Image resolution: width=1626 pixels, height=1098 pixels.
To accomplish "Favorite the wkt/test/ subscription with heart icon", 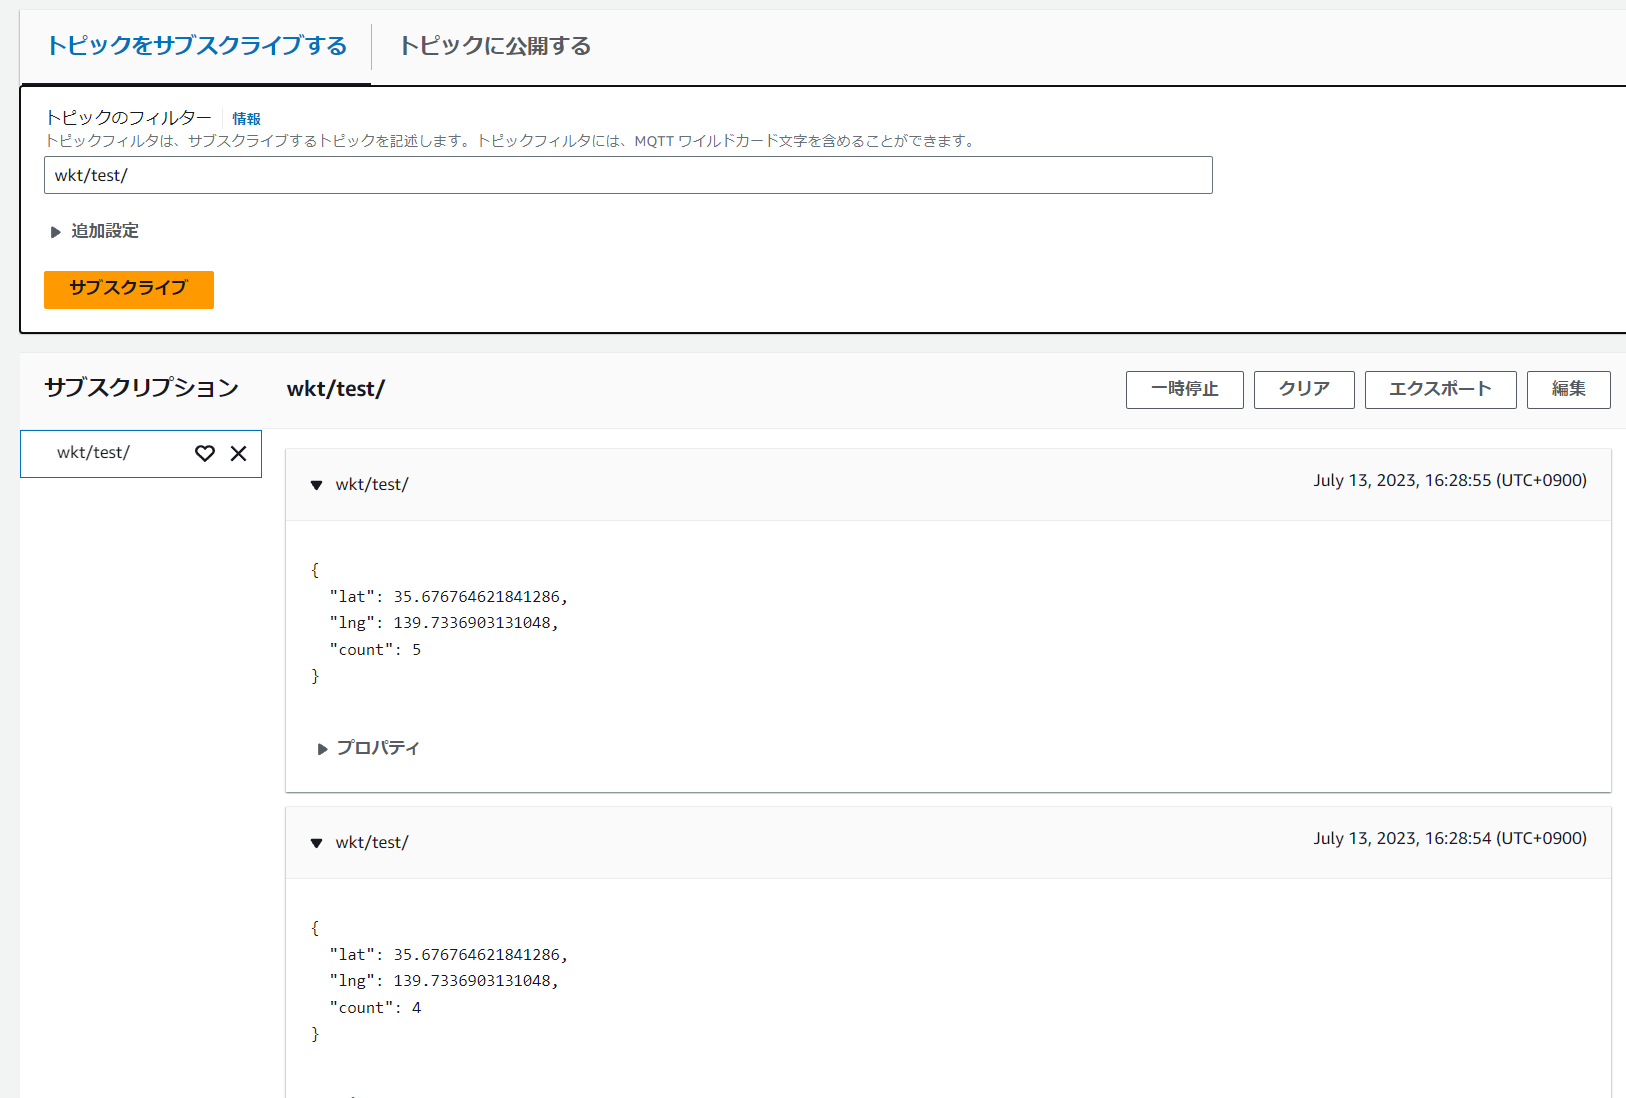I will click(204, 453).
